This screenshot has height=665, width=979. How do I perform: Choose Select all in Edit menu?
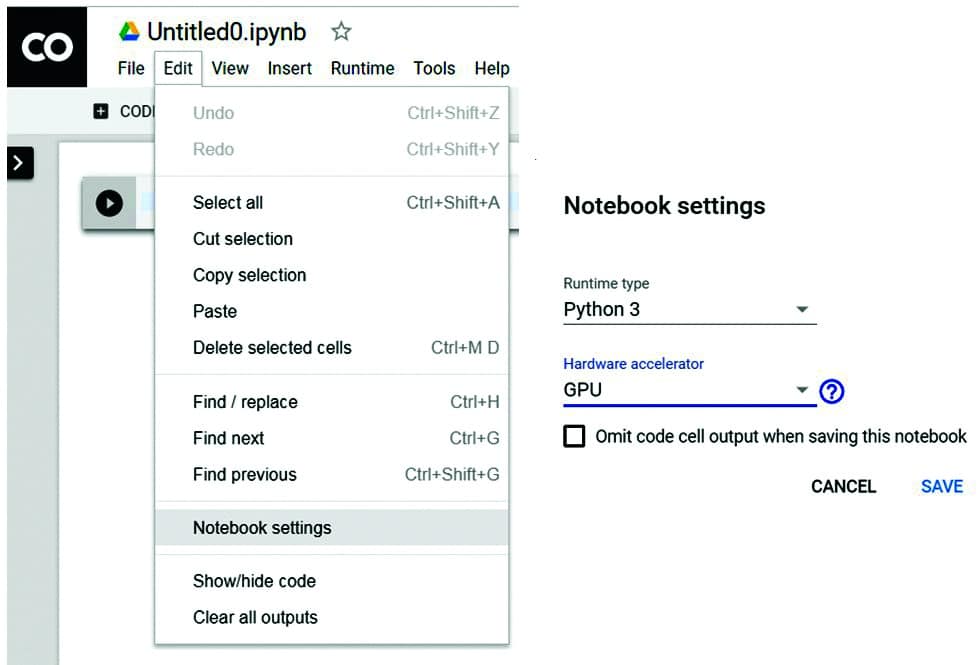228,203
